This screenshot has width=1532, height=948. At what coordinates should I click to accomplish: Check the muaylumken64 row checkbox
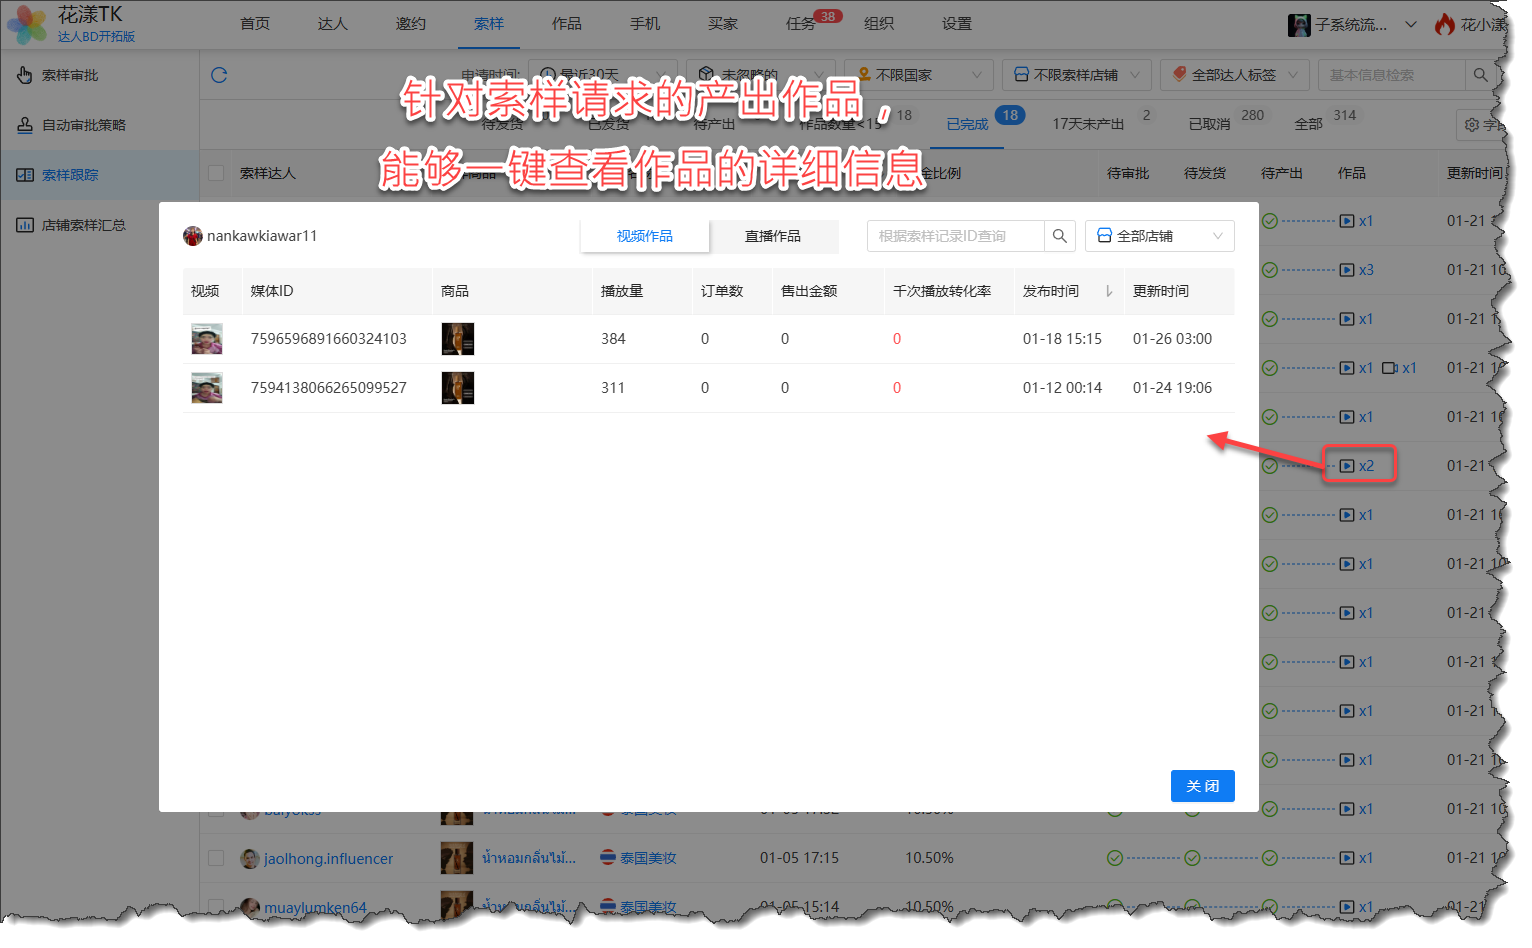coord(216,907)
